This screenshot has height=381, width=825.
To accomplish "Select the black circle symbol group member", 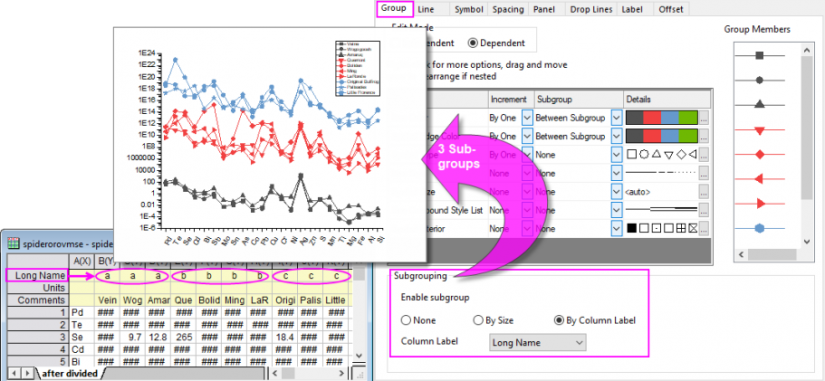I will [x=759, y=80].
